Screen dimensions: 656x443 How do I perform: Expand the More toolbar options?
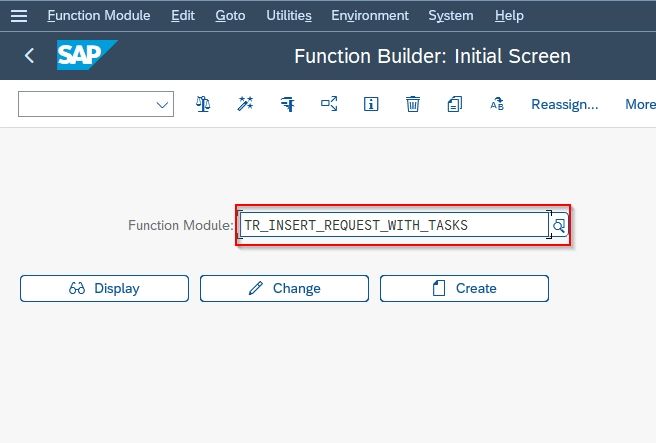point(640,104)
